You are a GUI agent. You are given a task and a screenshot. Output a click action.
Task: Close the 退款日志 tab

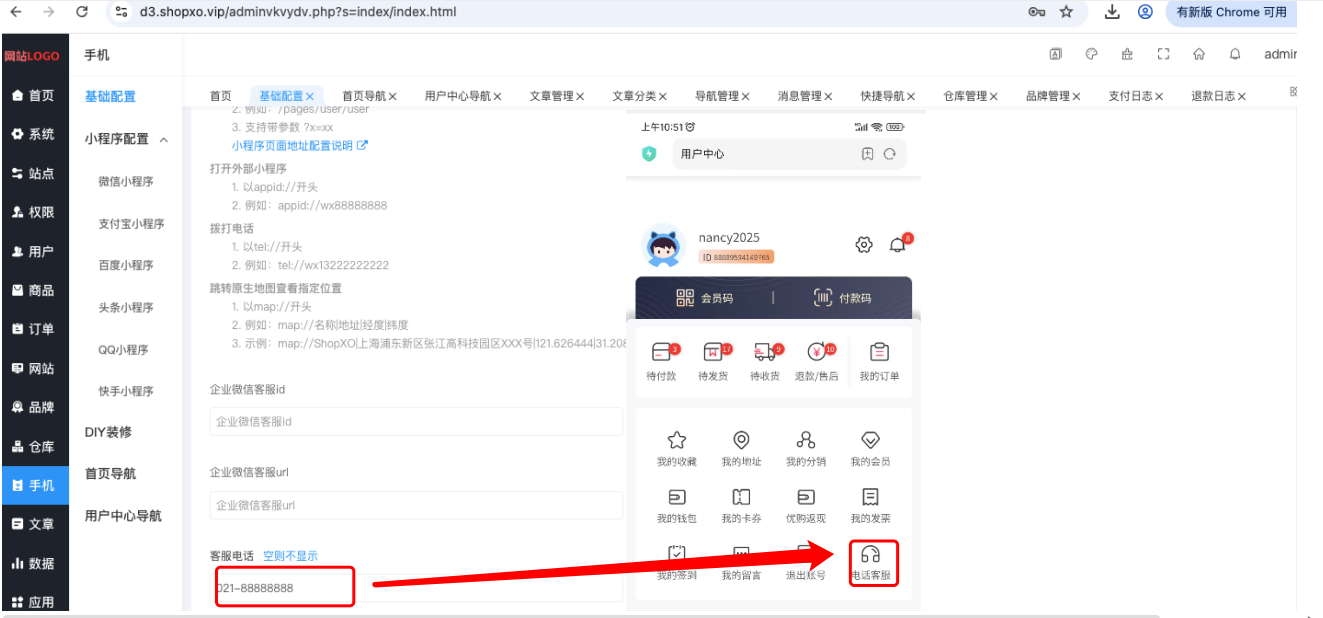[x=1242, y=96]
